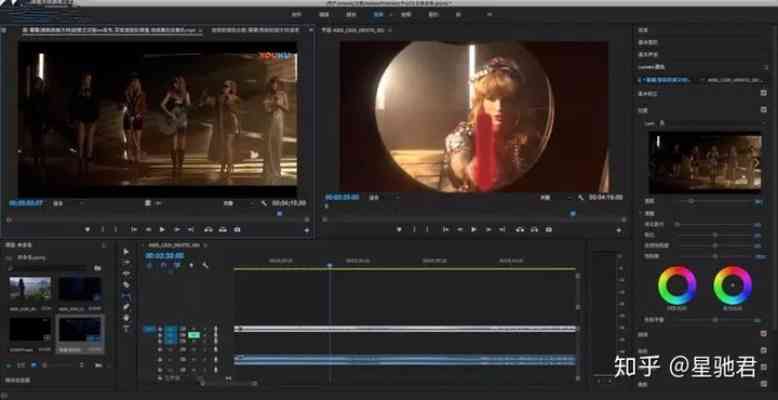The image size is (778, 400).
Task: Select the second Source monitor panel tab
Action: tap(255, 30)
